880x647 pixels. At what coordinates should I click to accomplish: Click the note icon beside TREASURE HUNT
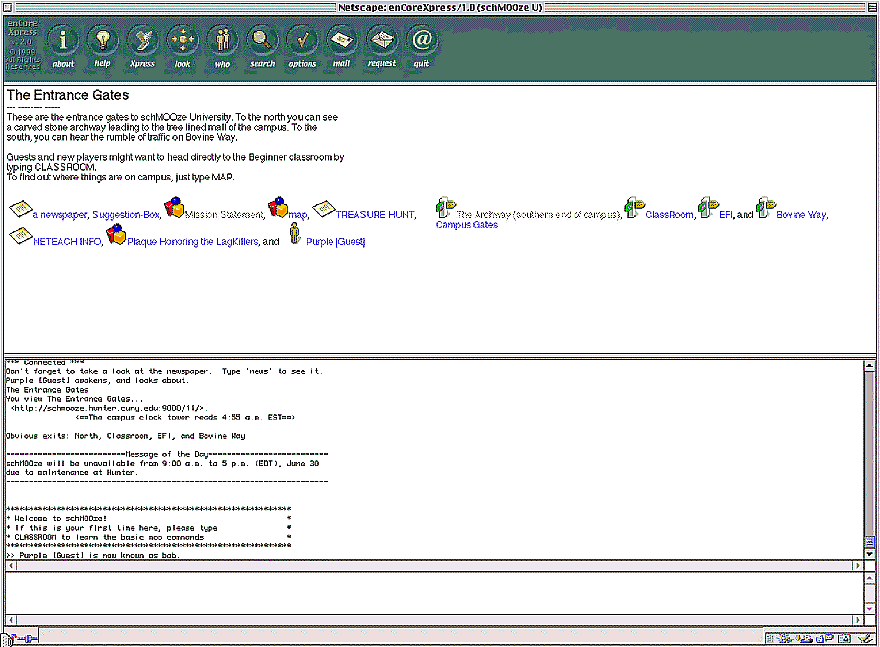point(323,209)
